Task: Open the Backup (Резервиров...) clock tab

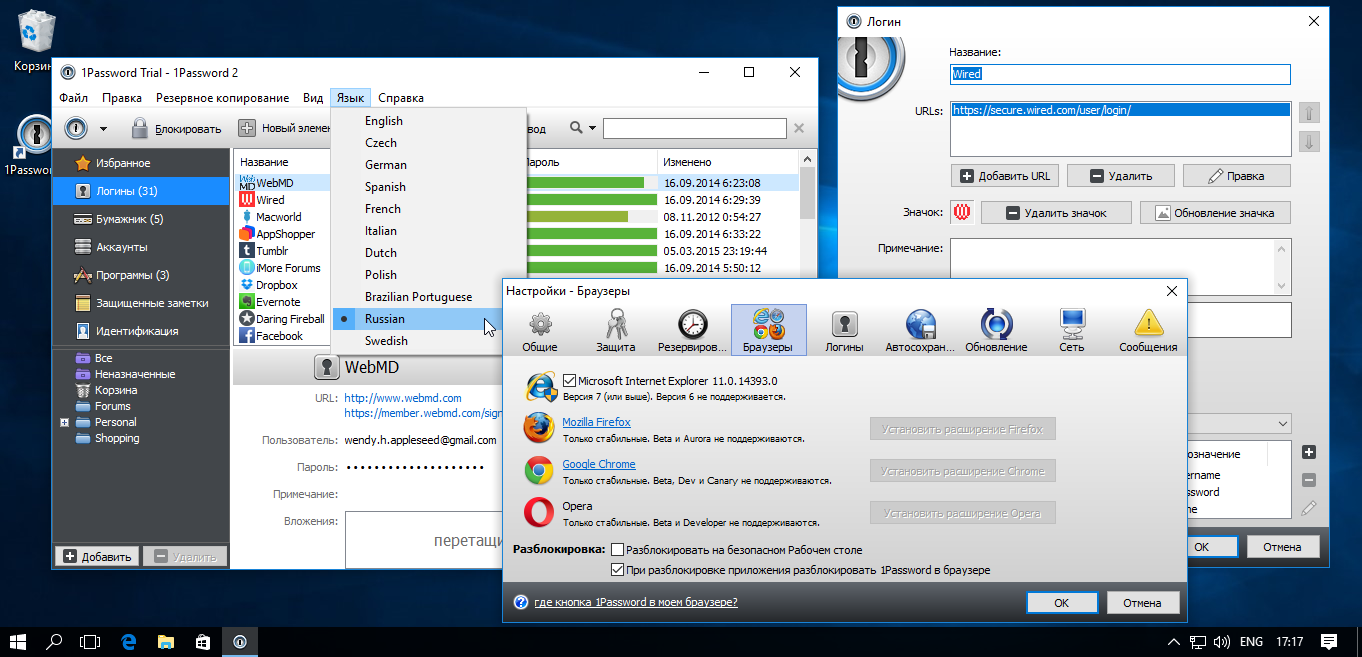Action: [692, 331]
